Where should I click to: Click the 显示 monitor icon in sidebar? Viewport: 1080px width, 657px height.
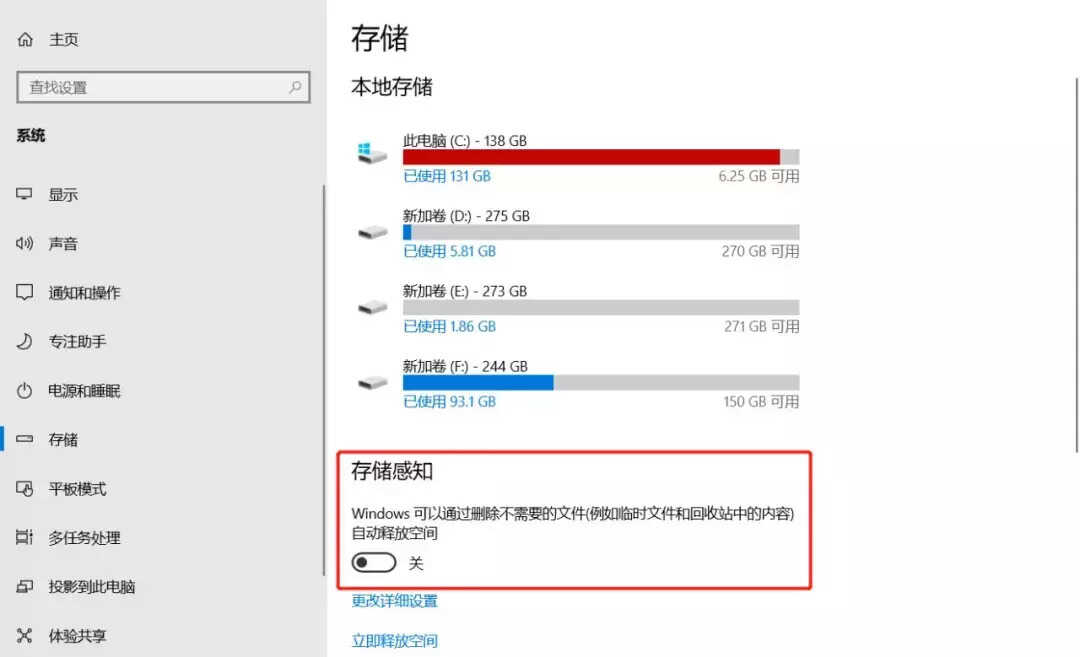click(x=24, y=194)
